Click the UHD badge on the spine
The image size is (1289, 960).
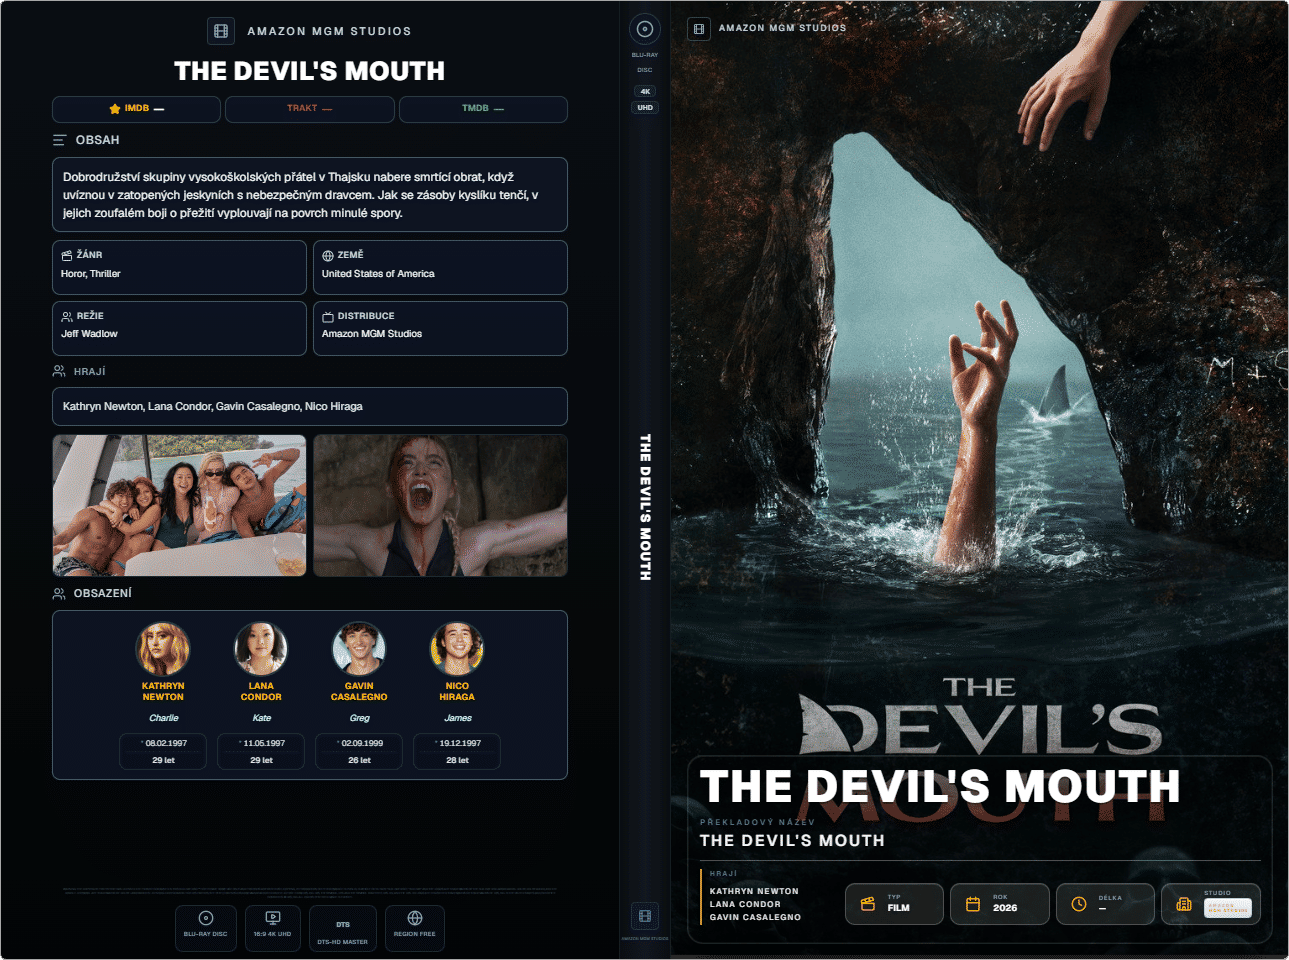[645, 108]
